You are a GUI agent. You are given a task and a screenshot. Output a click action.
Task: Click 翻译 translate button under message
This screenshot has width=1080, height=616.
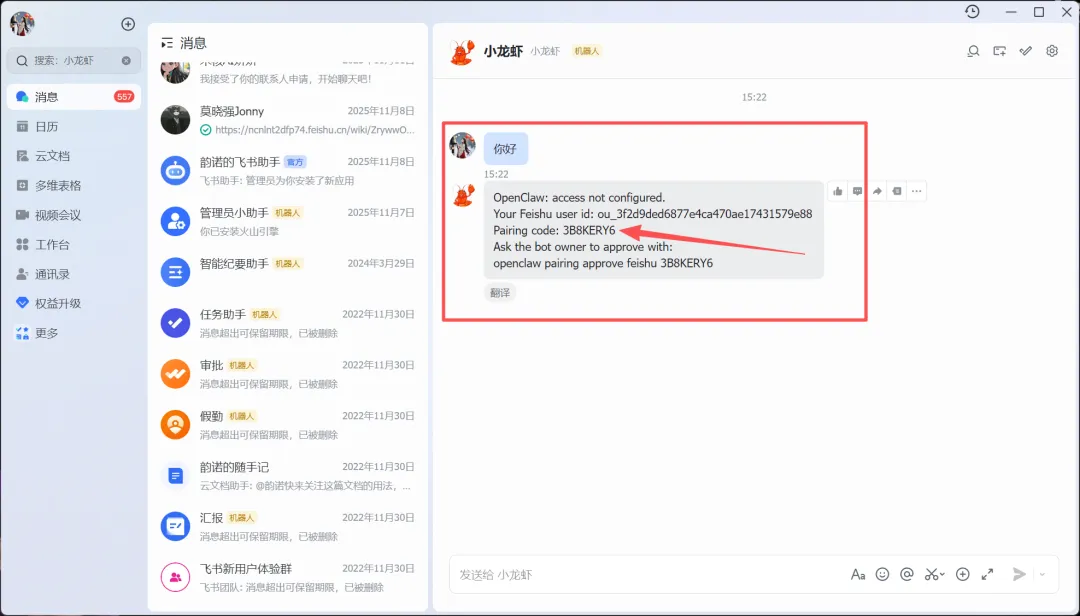(x=500, y=293)
